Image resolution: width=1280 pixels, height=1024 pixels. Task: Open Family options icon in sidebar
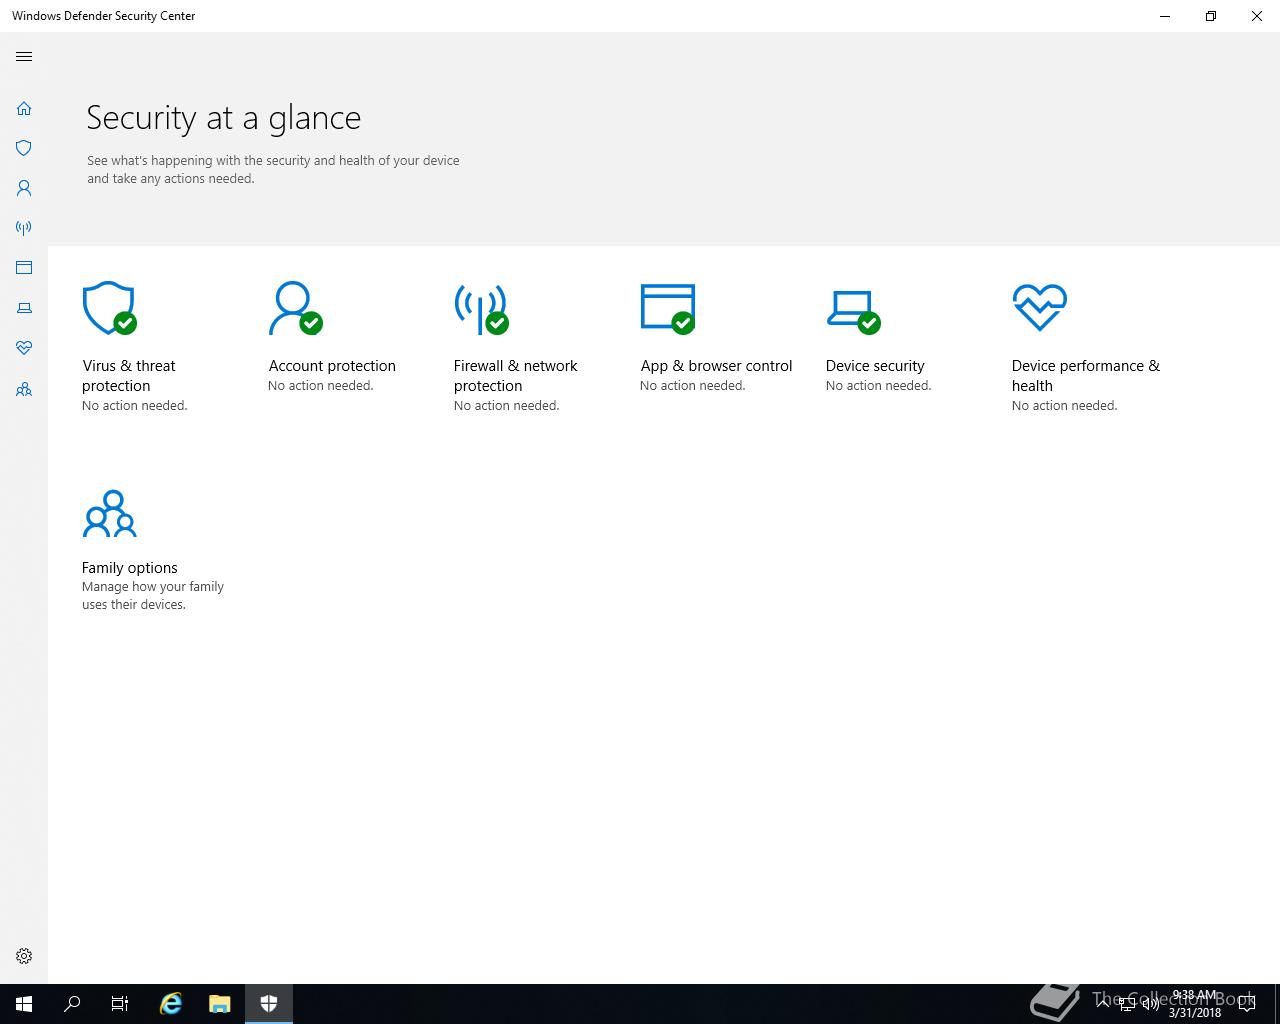pos(24,389)
